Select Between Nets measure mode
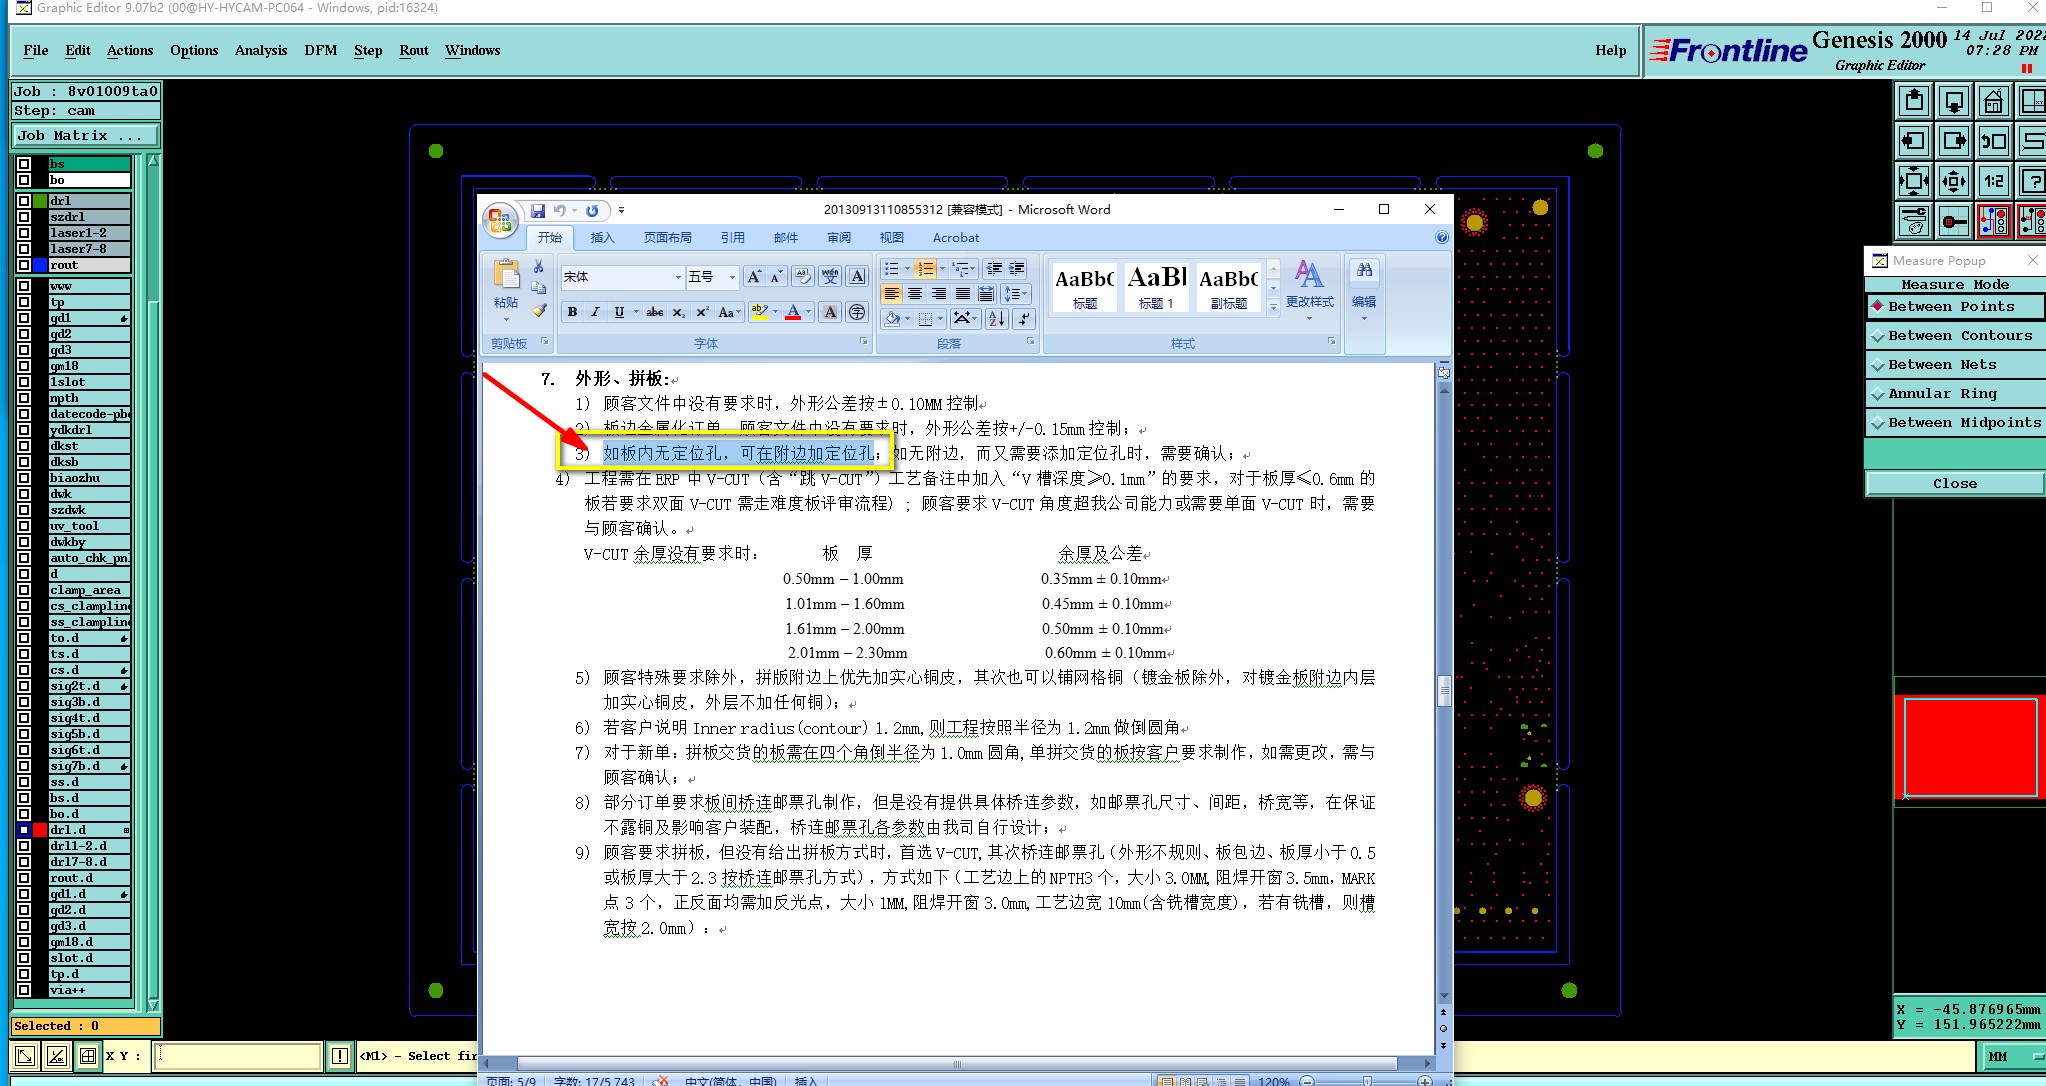2046x1086 pixels. [x=1955, y=364]
